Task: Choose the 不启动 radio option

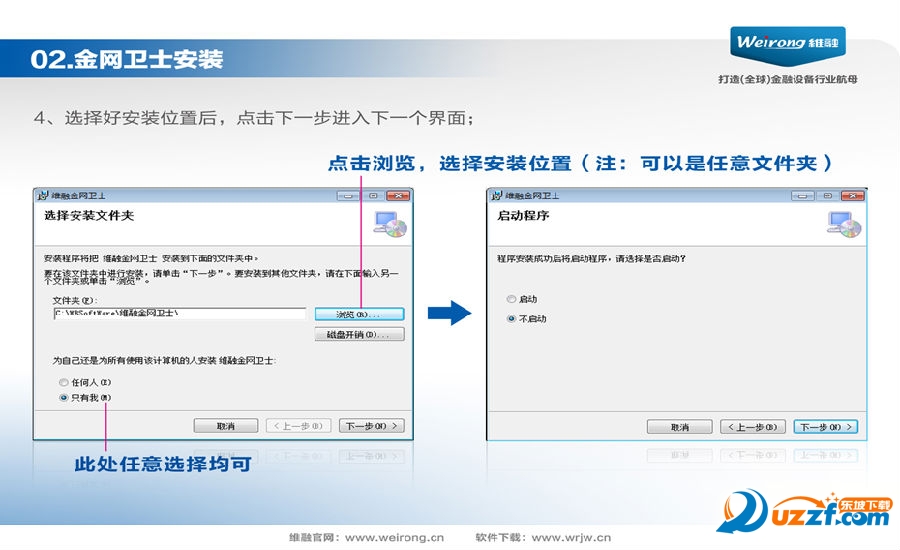Action: point(511,319)
